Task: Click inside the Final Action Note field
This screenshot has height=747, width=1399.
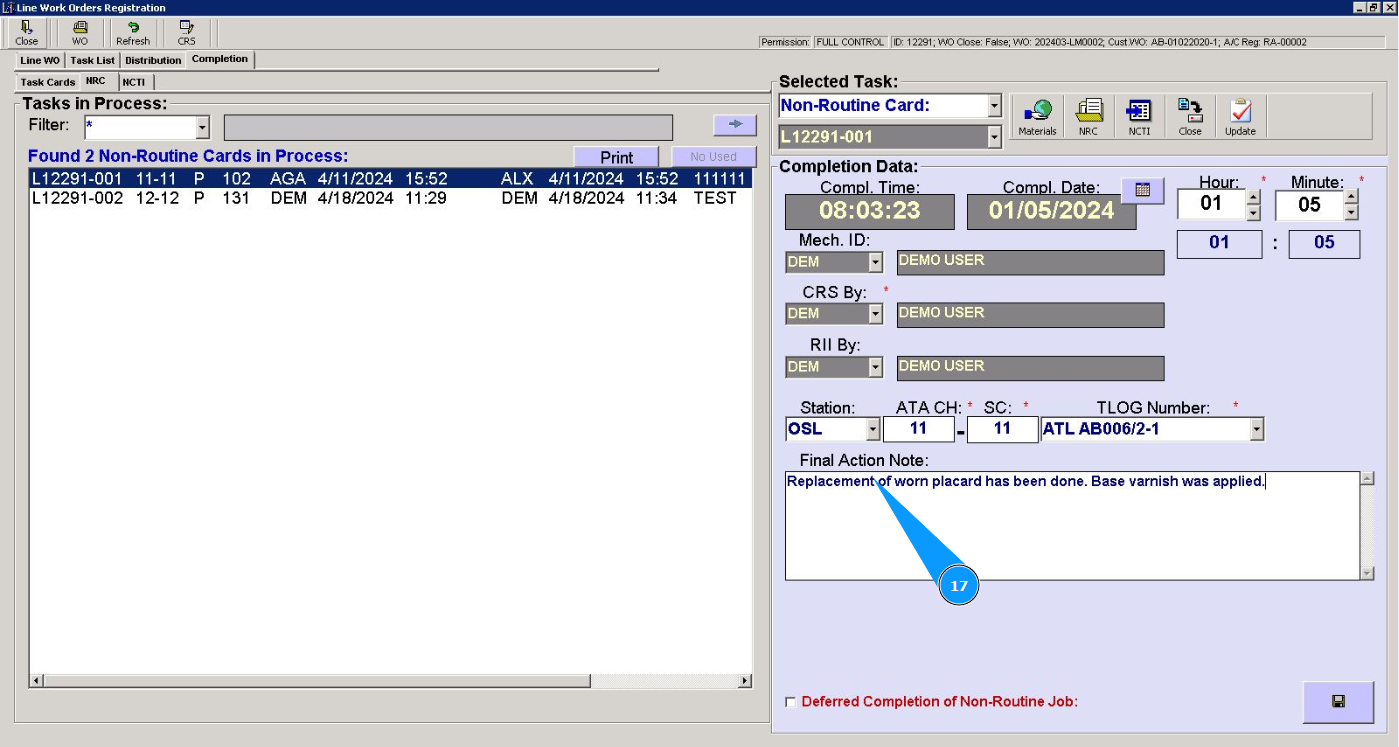Action: 1070,530
